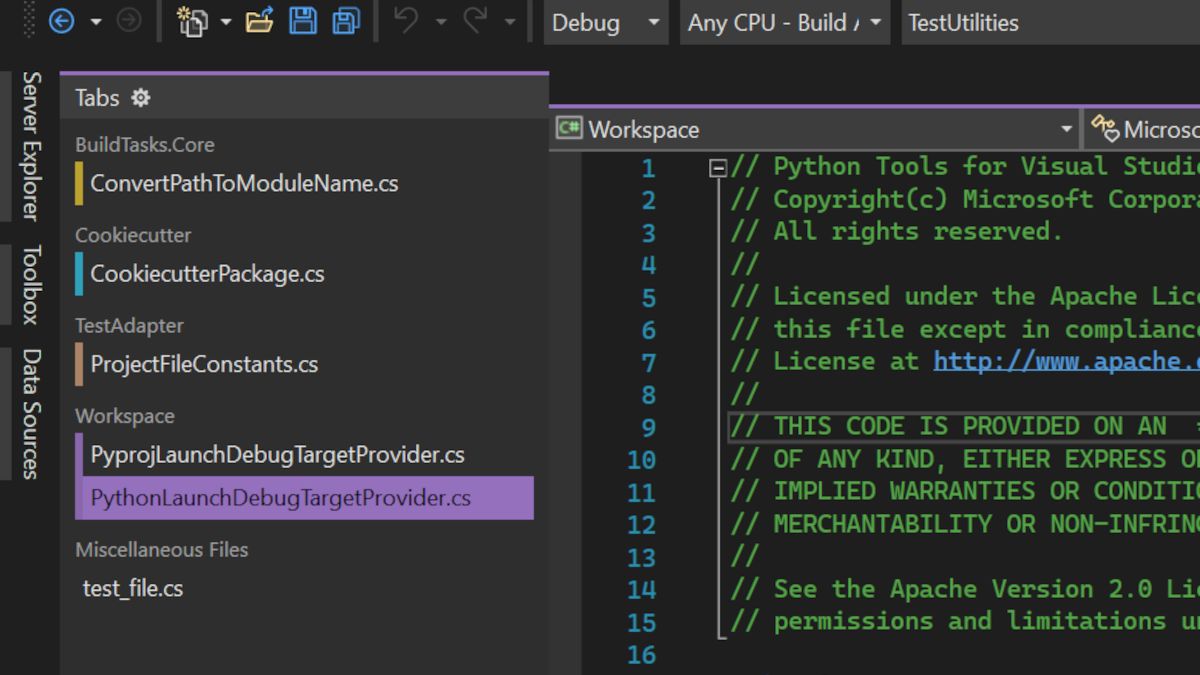
Task: Open ConvertPathToModuleName.cs tab
Action: click(244, 183)
